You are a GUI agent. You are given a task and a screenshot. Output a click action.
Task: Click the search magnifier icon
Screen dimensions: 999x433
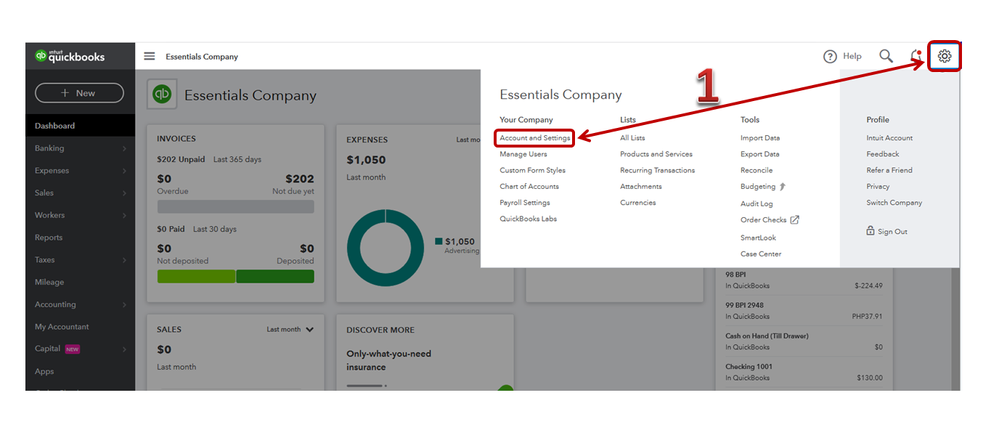886,56
